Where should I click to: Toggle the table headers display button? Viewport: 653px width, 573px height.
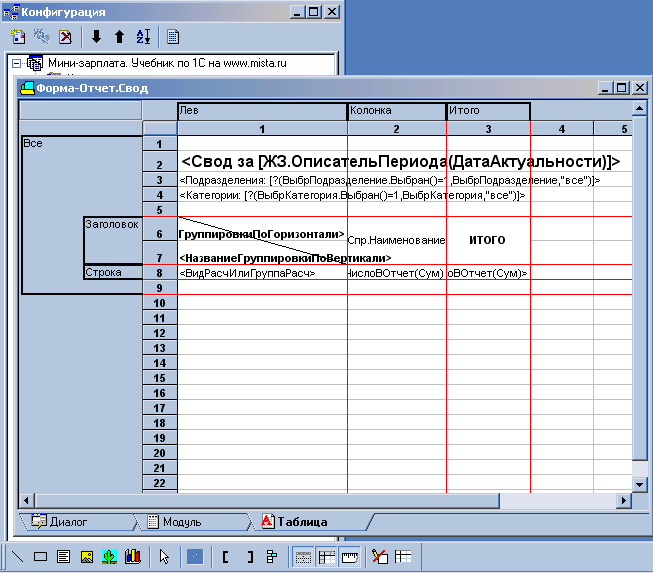pos(327,556)
